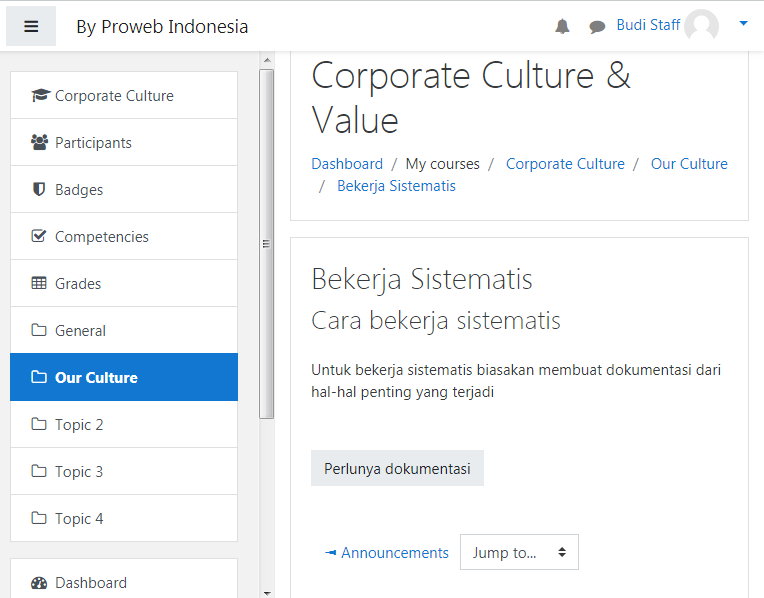
Task: Click the sidebar scrollbar down arrow
Action: point(267,593)
